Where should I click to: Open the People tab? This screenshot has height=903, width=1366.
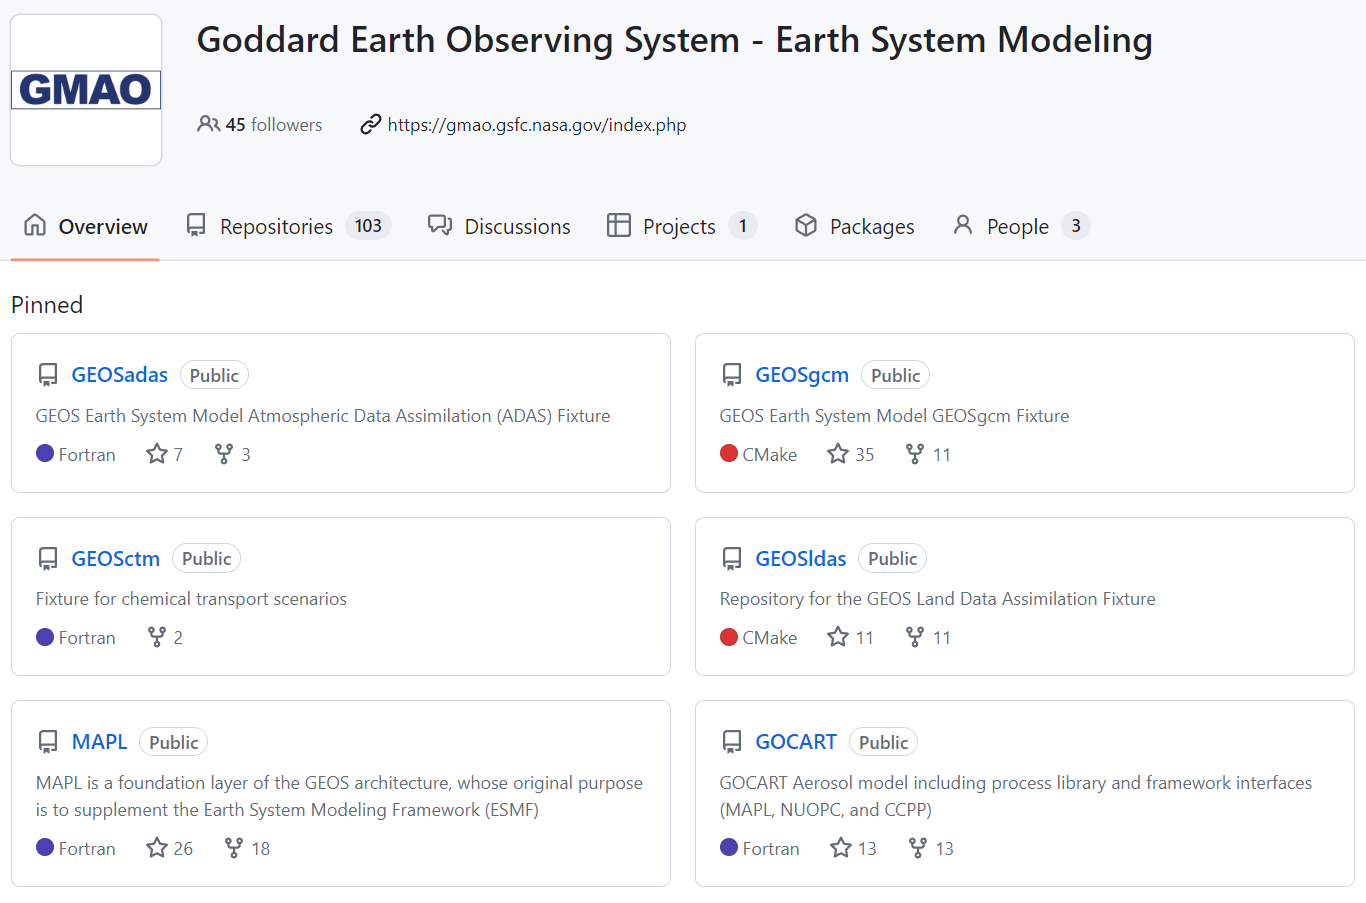[x=1020, y=226]
